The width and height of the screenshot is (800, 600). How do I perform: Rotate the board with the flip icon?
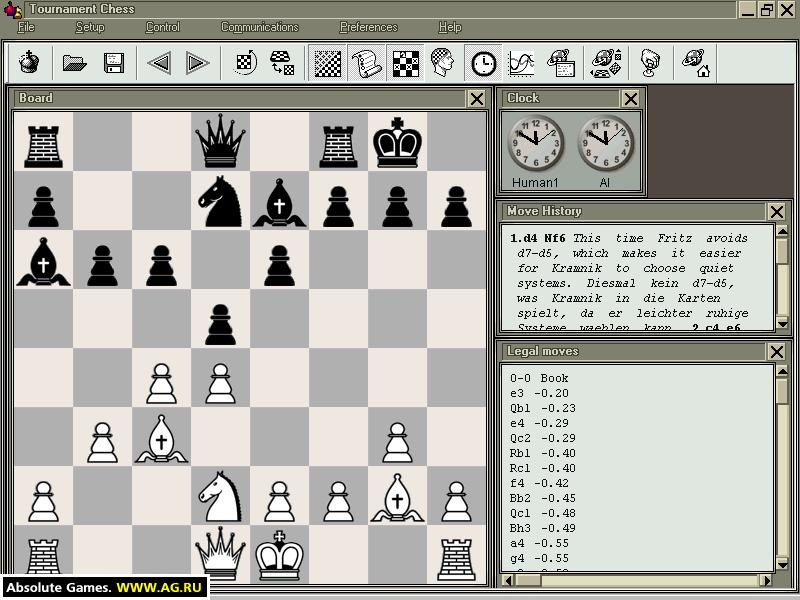tap(245, 63)
